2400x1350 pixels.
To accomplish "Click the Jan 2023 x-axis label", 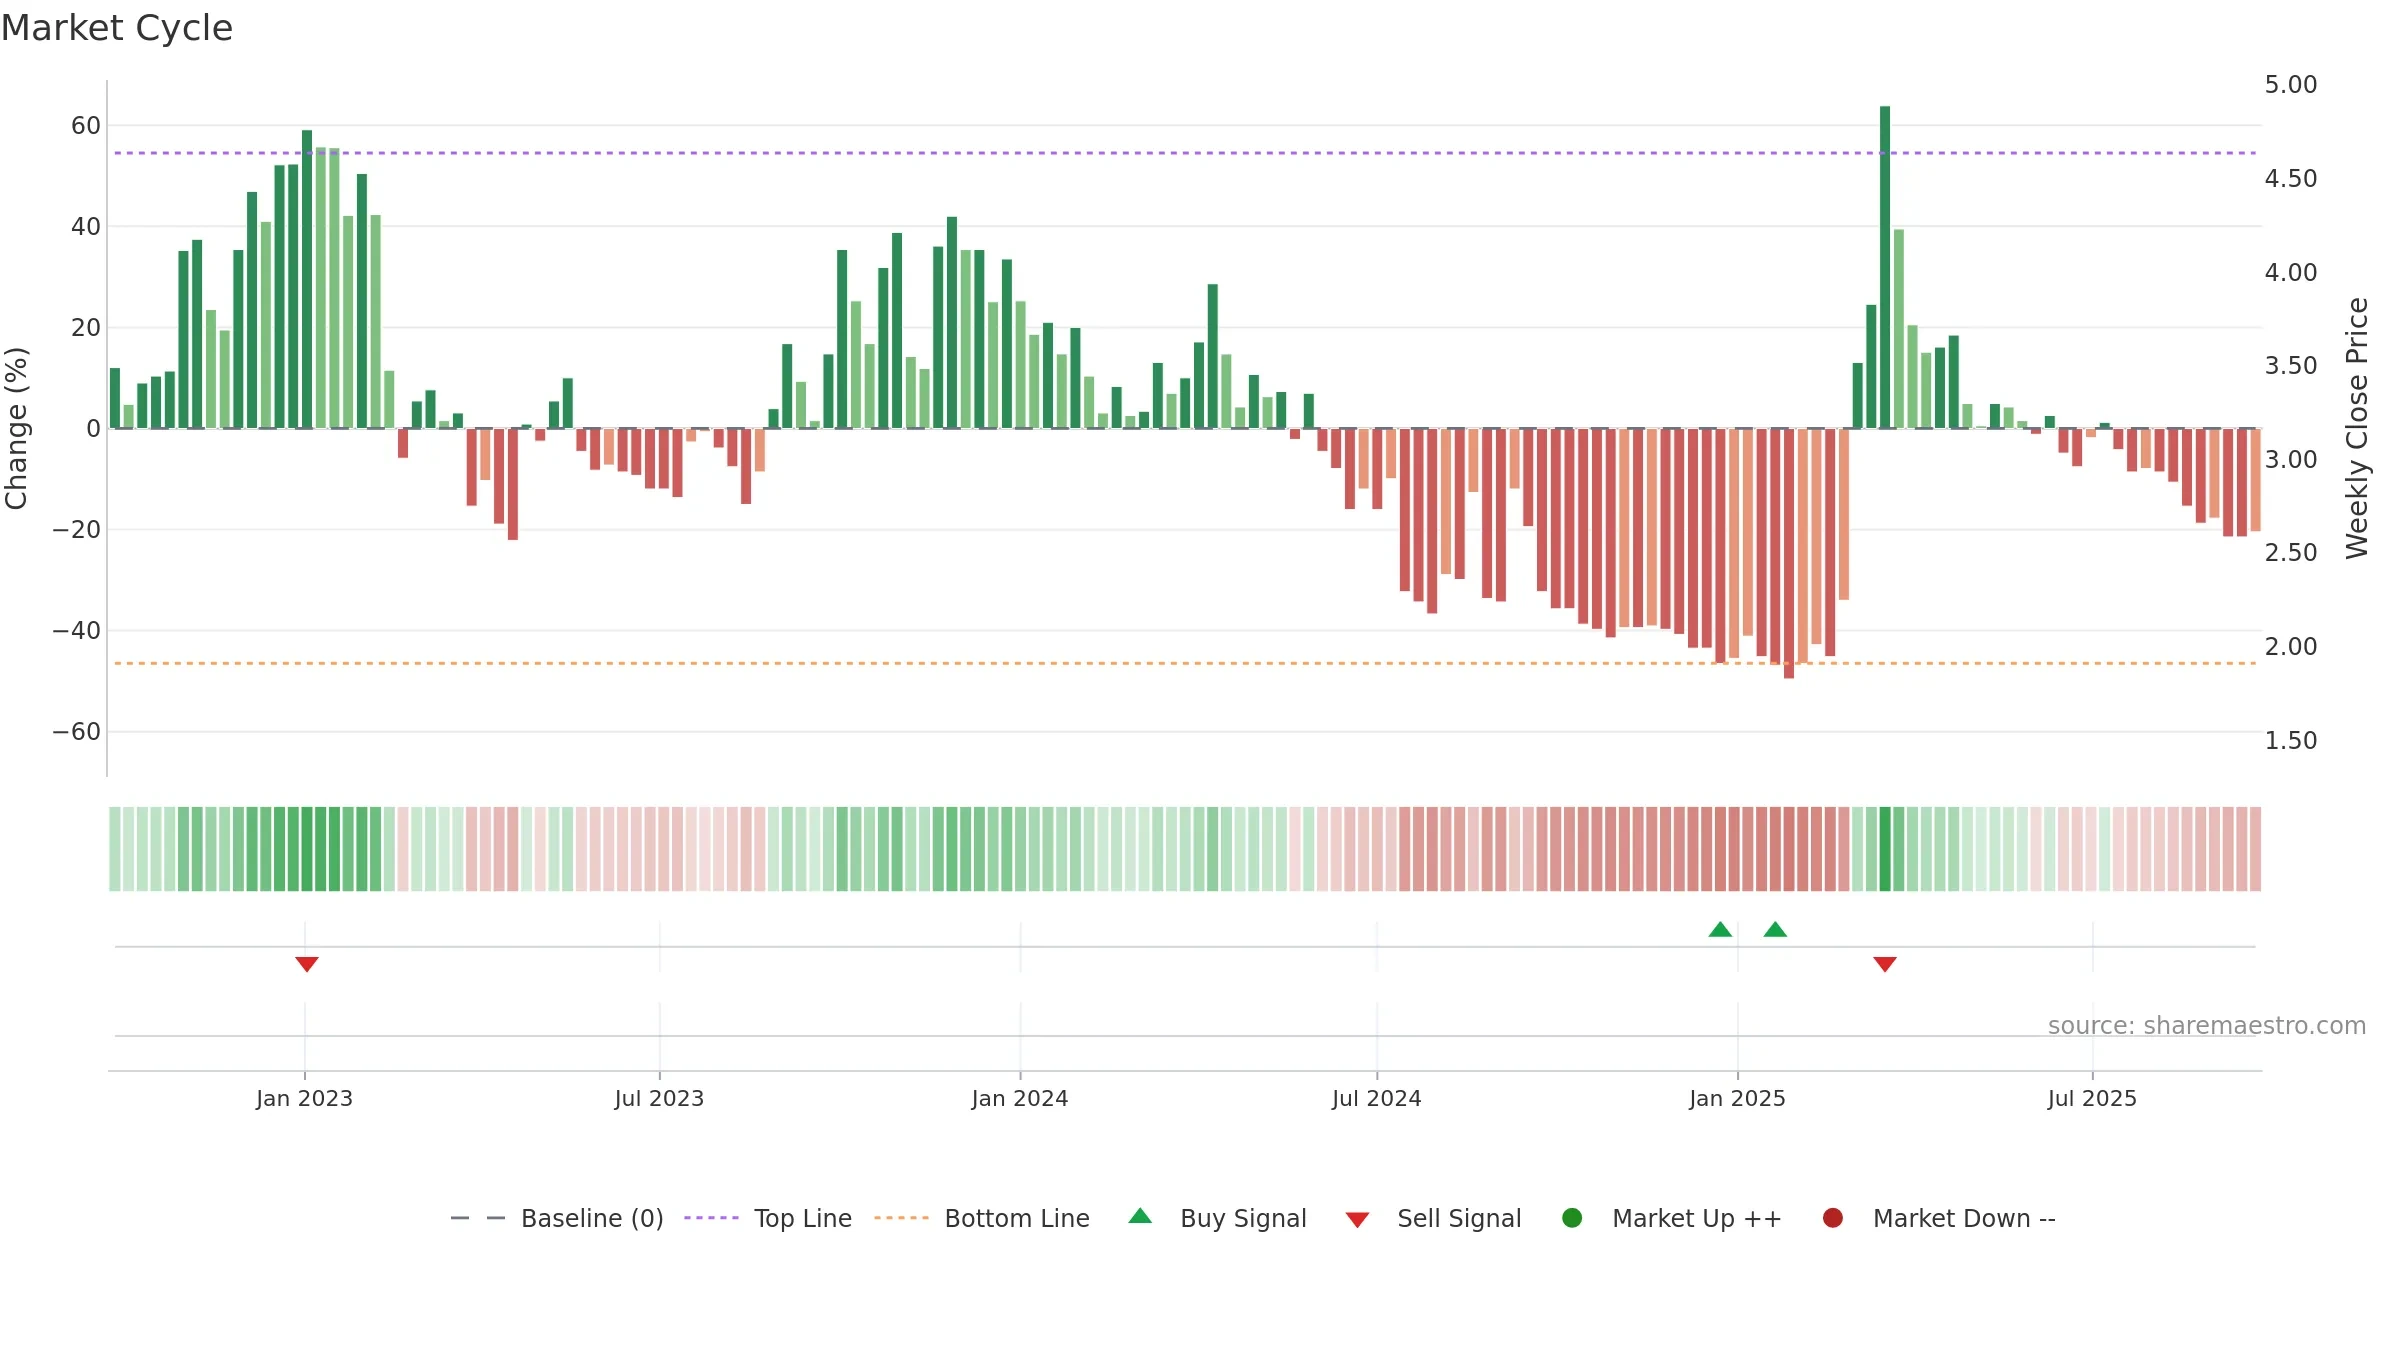I will click(304, 1098).
